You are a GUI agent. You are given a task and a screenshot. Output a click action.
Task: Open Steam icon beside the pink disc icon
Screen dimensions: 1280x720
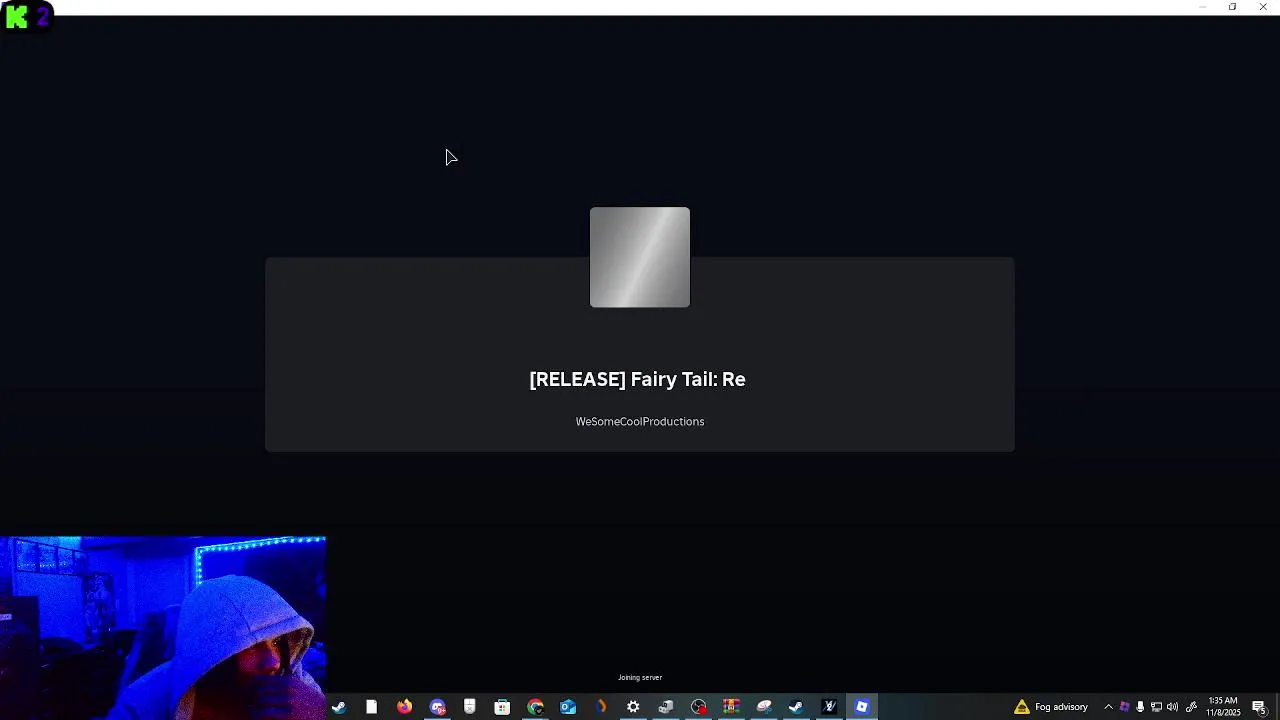click(796, 707)
